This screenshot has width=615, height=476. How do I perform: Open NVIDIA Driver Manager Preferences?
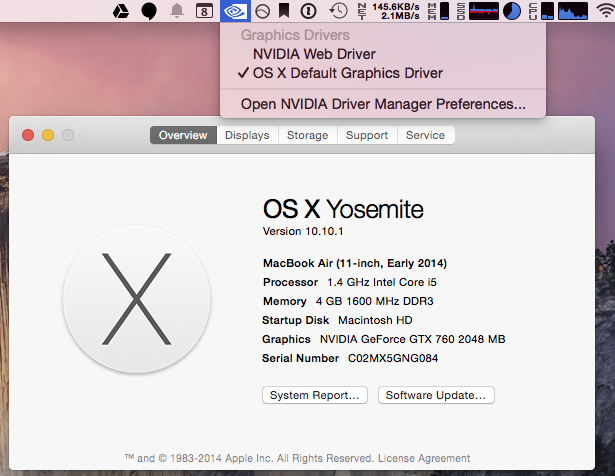tap(383, 104)
